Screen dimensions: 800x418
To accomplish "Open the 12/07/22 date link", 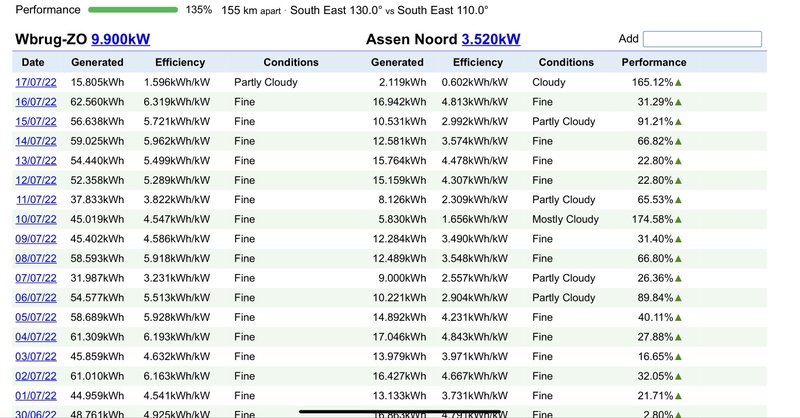I will click(x=36, y=180).
